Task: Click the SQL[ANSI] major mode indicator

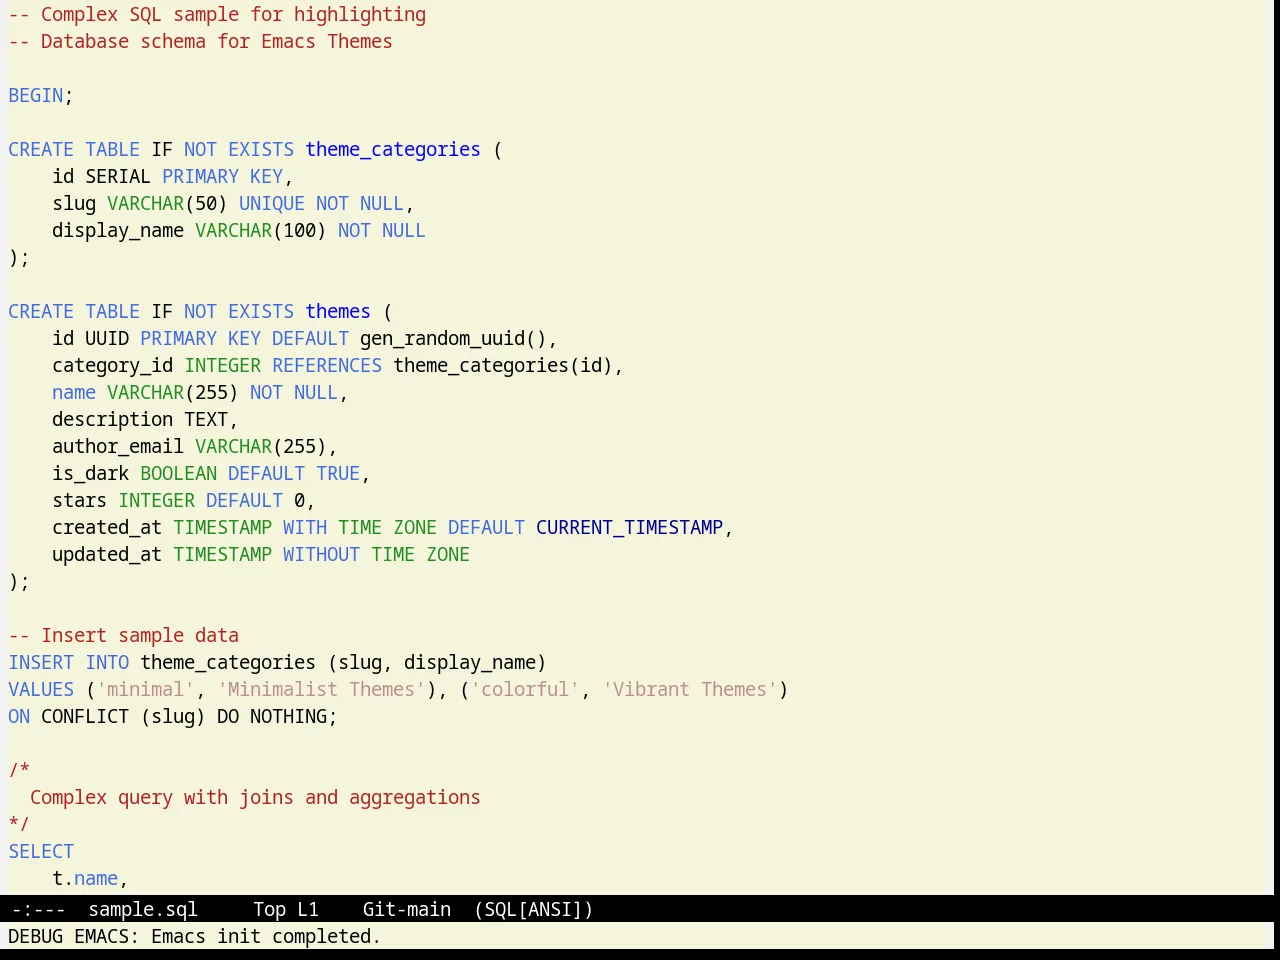Action: 534,909
